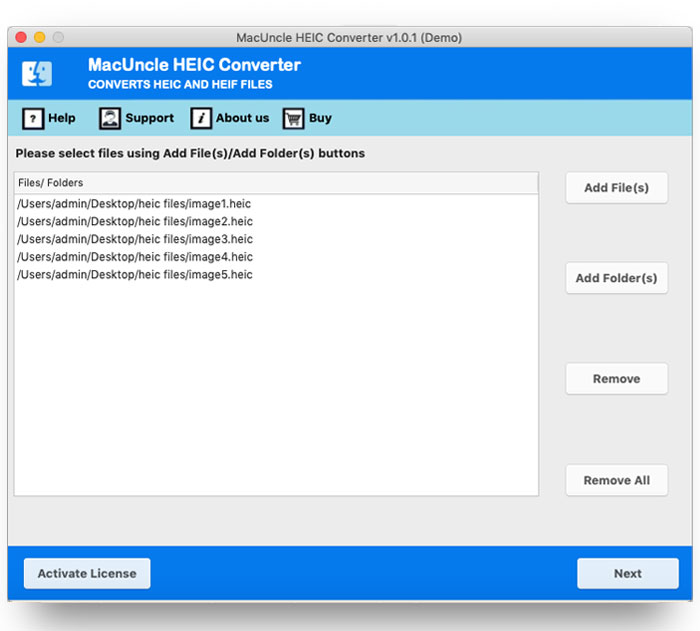This screenshot has height=631, width=700.
Task: Click the MacUncle Finder logo icon
Action: tap(37, 73)
